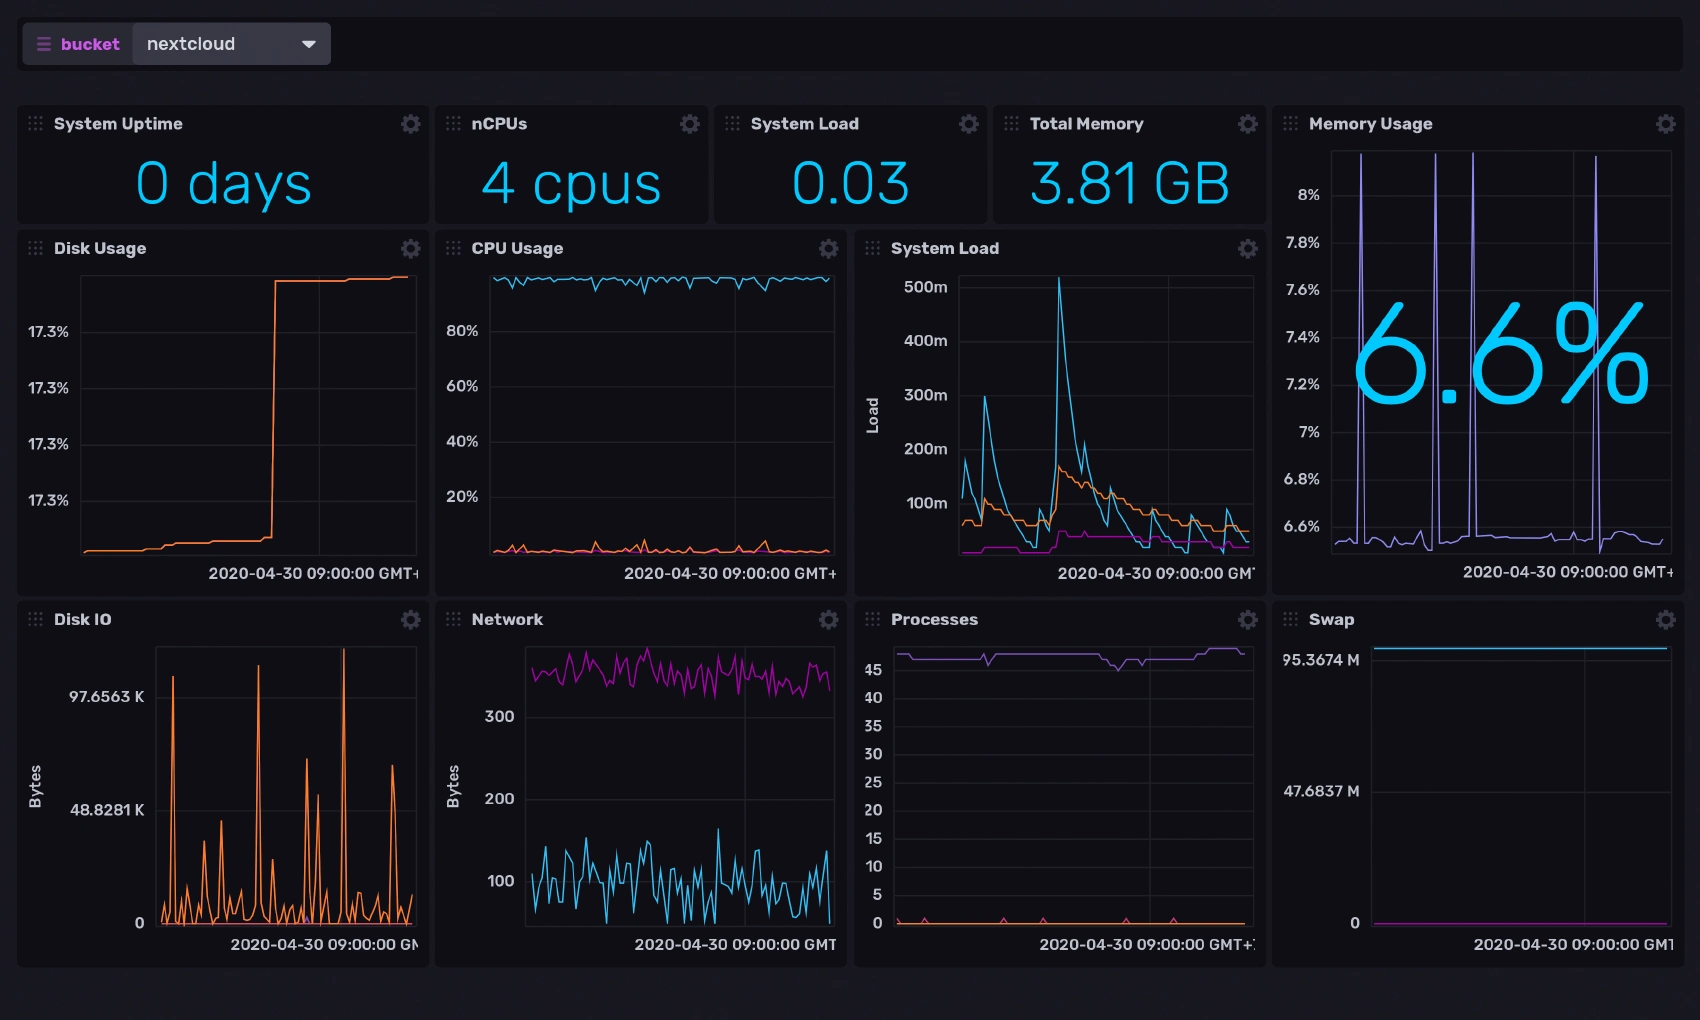Open the Processes panel gear icon
Screen dimensions: 1700x1020
1247,620
